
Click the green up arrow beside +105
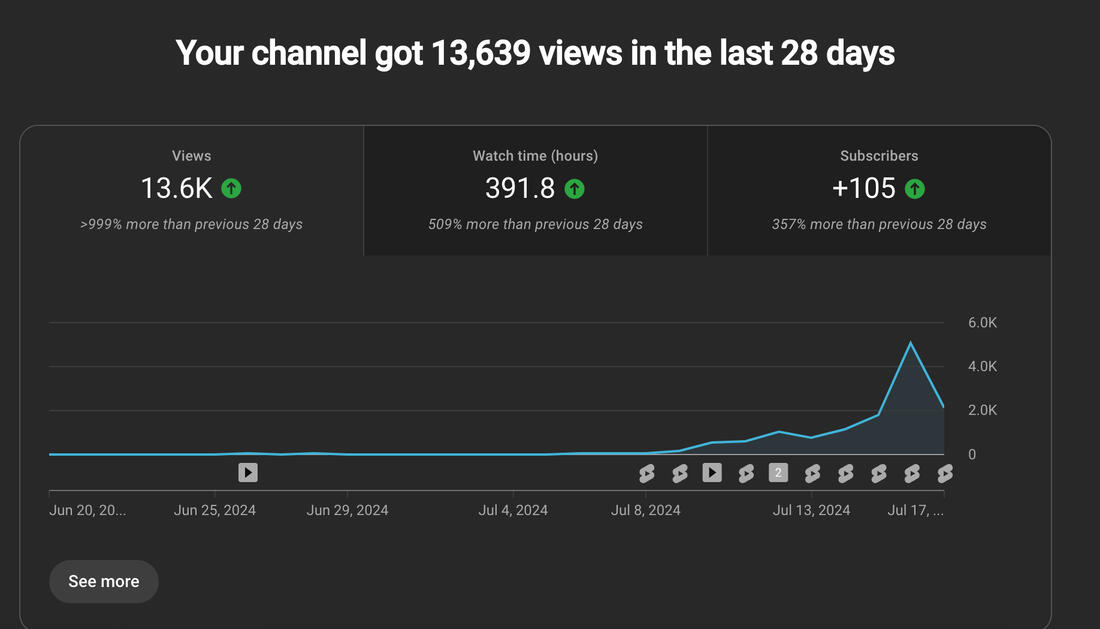coord(914,188)
